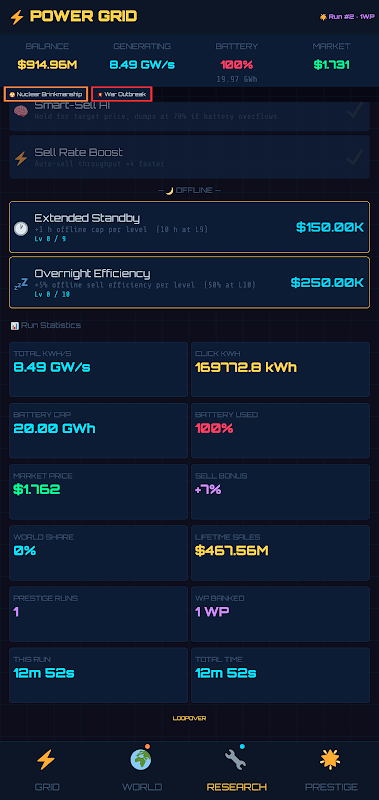Buy Overnight Efficiency for $250.00K
379x800 pixels.
click(x=327, y=283)
